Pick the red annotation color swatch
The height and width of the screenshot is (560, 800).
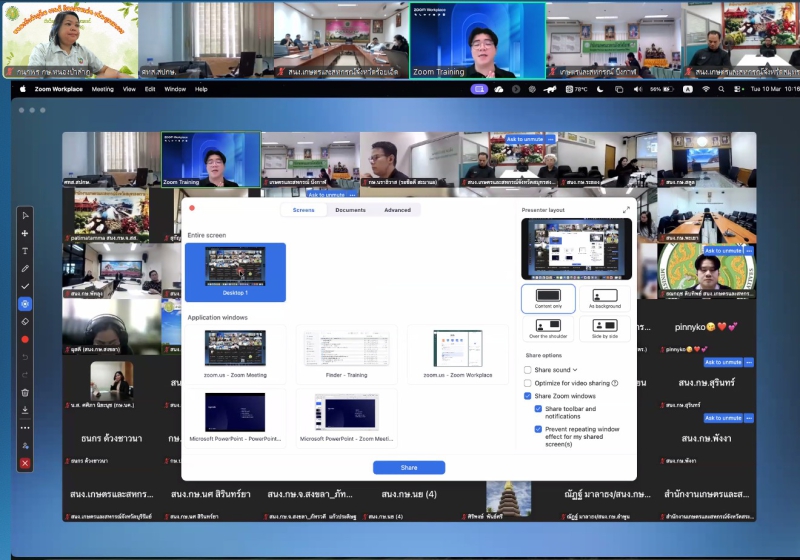[x=25, y=340]
